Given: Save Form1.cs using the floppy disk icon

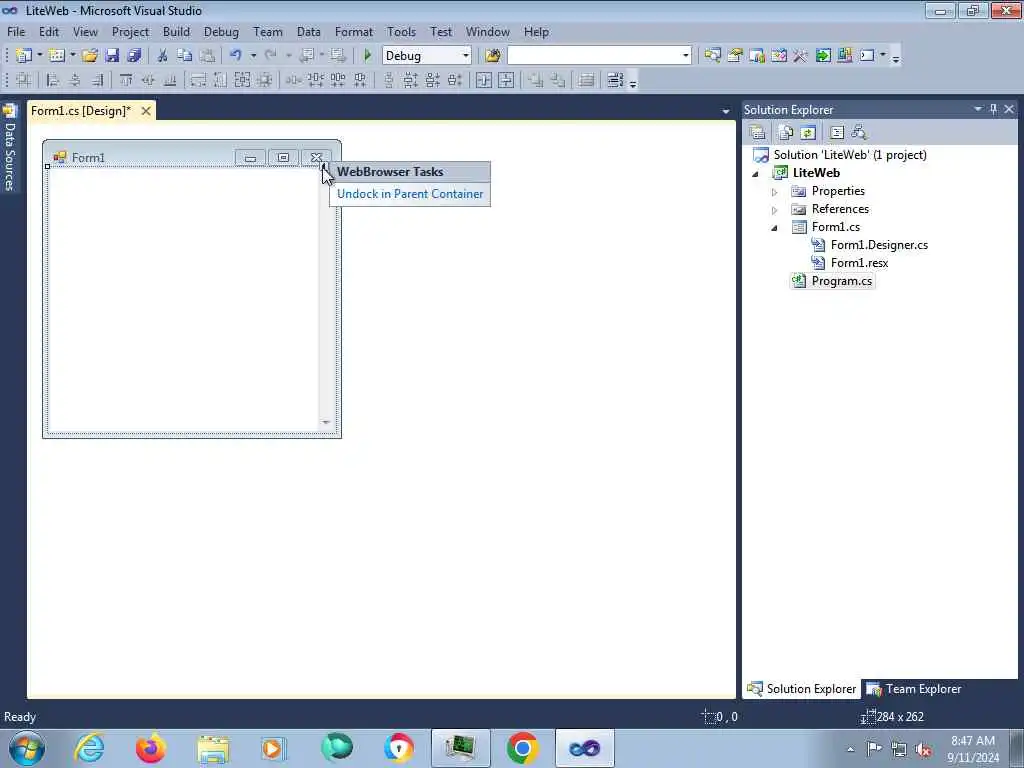Looking at the screenshot, I should pos(112,56).
